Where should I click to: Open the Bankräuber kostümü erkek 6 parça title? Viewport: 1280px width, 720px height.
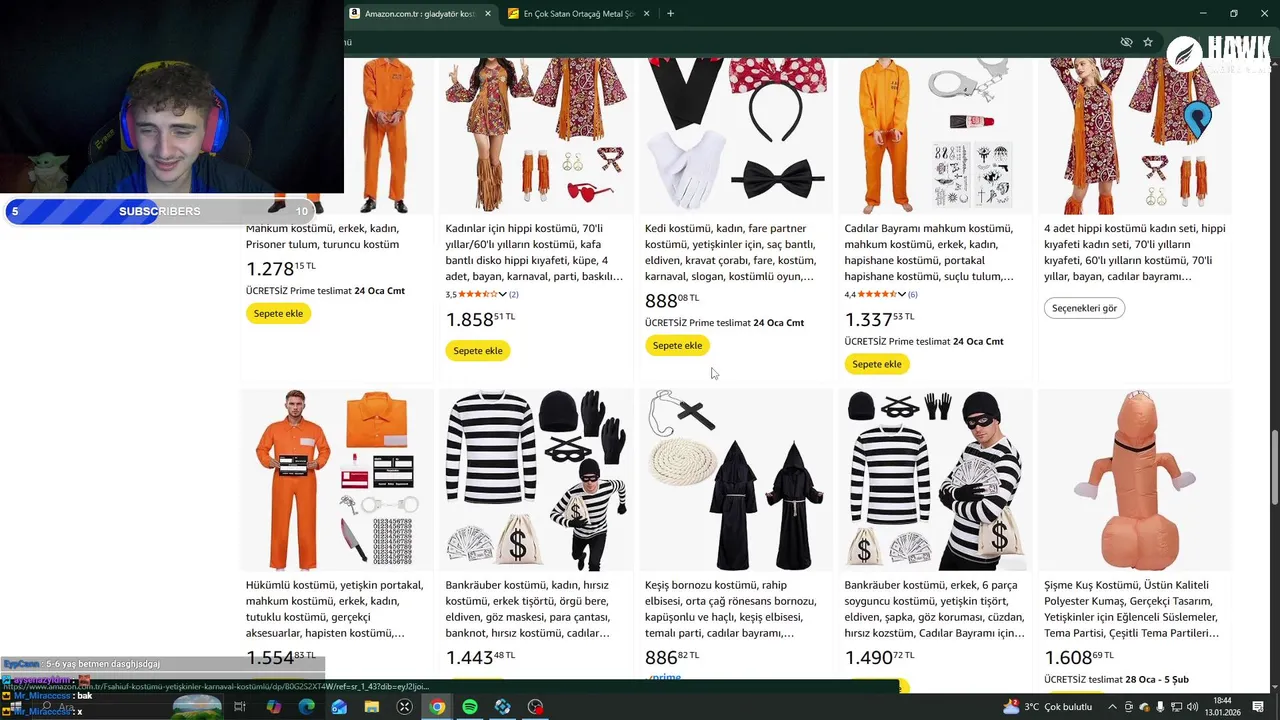pos(934,609)
